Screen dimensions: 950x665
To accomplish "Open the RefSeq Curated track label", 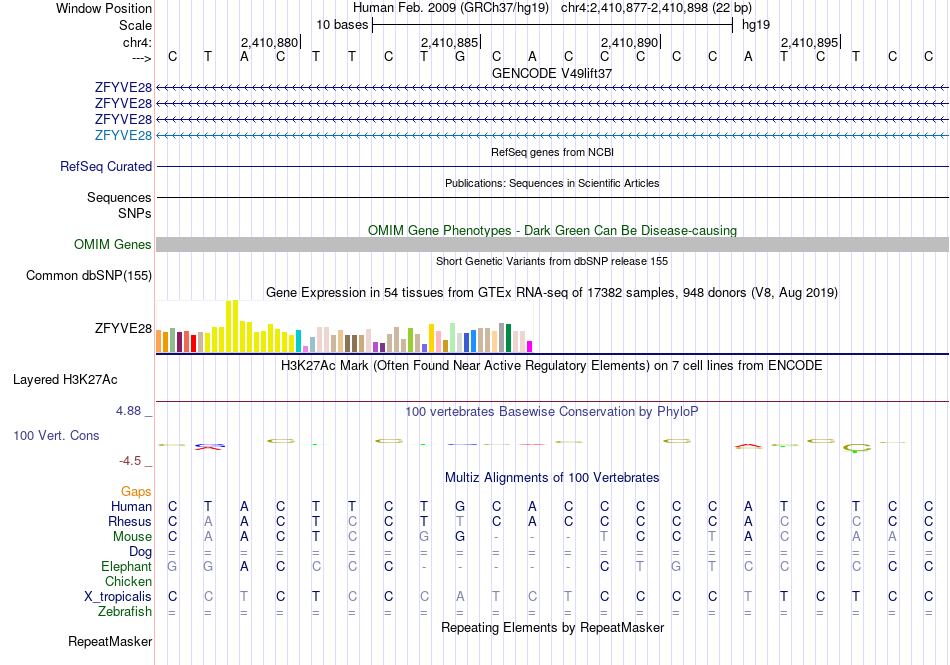I will (106, 166).
